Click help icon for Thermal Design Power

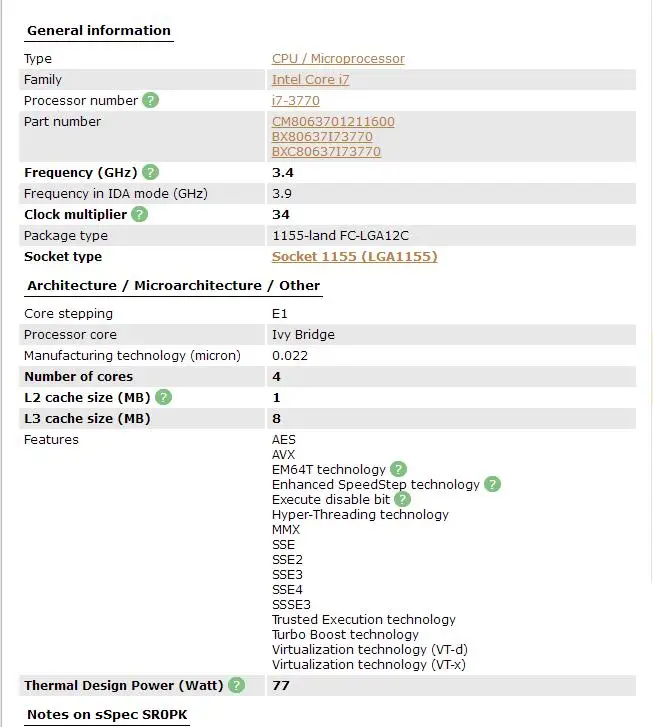pyautogui.click(x=236, y=685)
